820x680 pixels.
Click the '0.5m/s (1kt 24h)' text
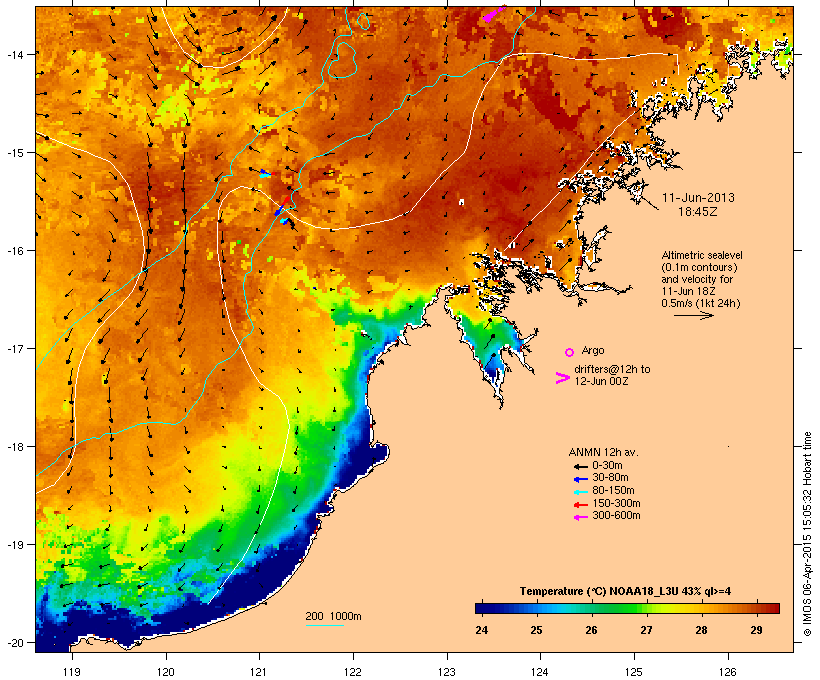[701, 303]
